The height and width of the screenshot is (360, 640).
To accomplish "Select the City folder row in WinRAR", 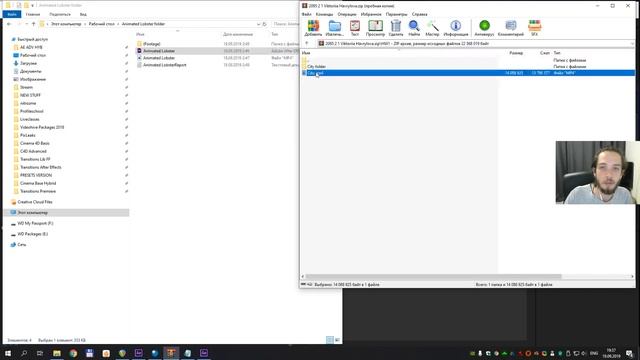I will click(468, 66).
